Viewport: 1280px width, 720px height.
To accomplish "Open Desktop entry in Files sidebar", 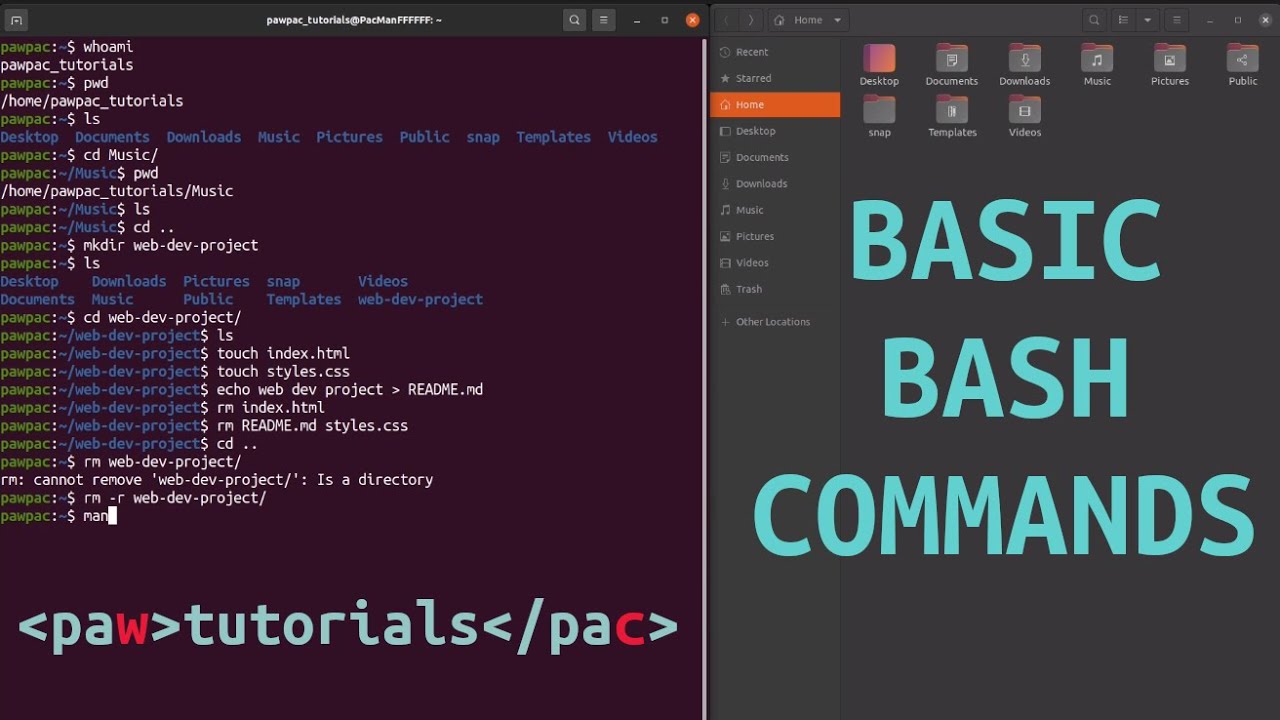I will (x=775, y=131).
